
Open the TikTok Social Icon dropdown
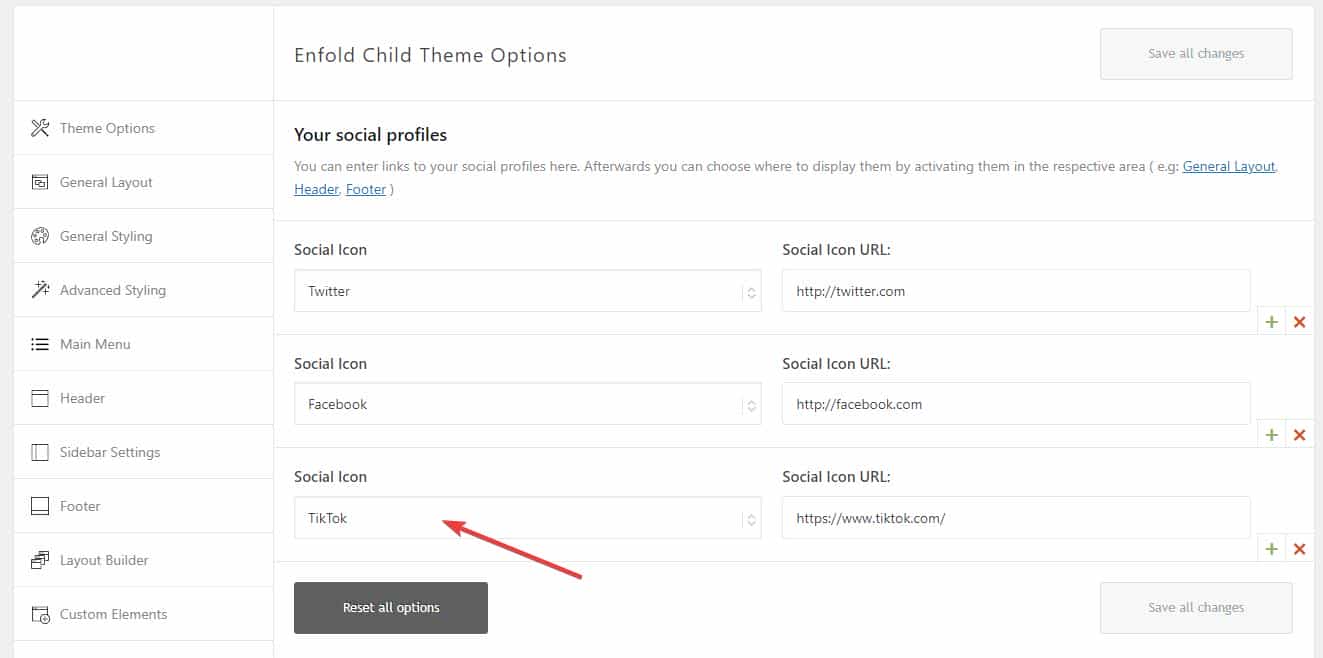click(x=528, y=518)
